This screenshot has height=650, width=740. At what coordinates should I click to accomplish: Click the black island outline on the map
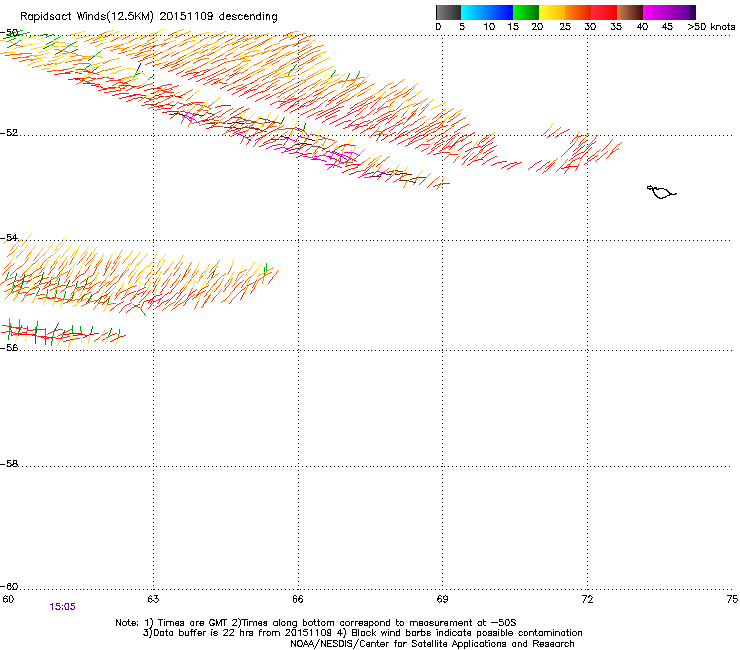pos(661,192)
